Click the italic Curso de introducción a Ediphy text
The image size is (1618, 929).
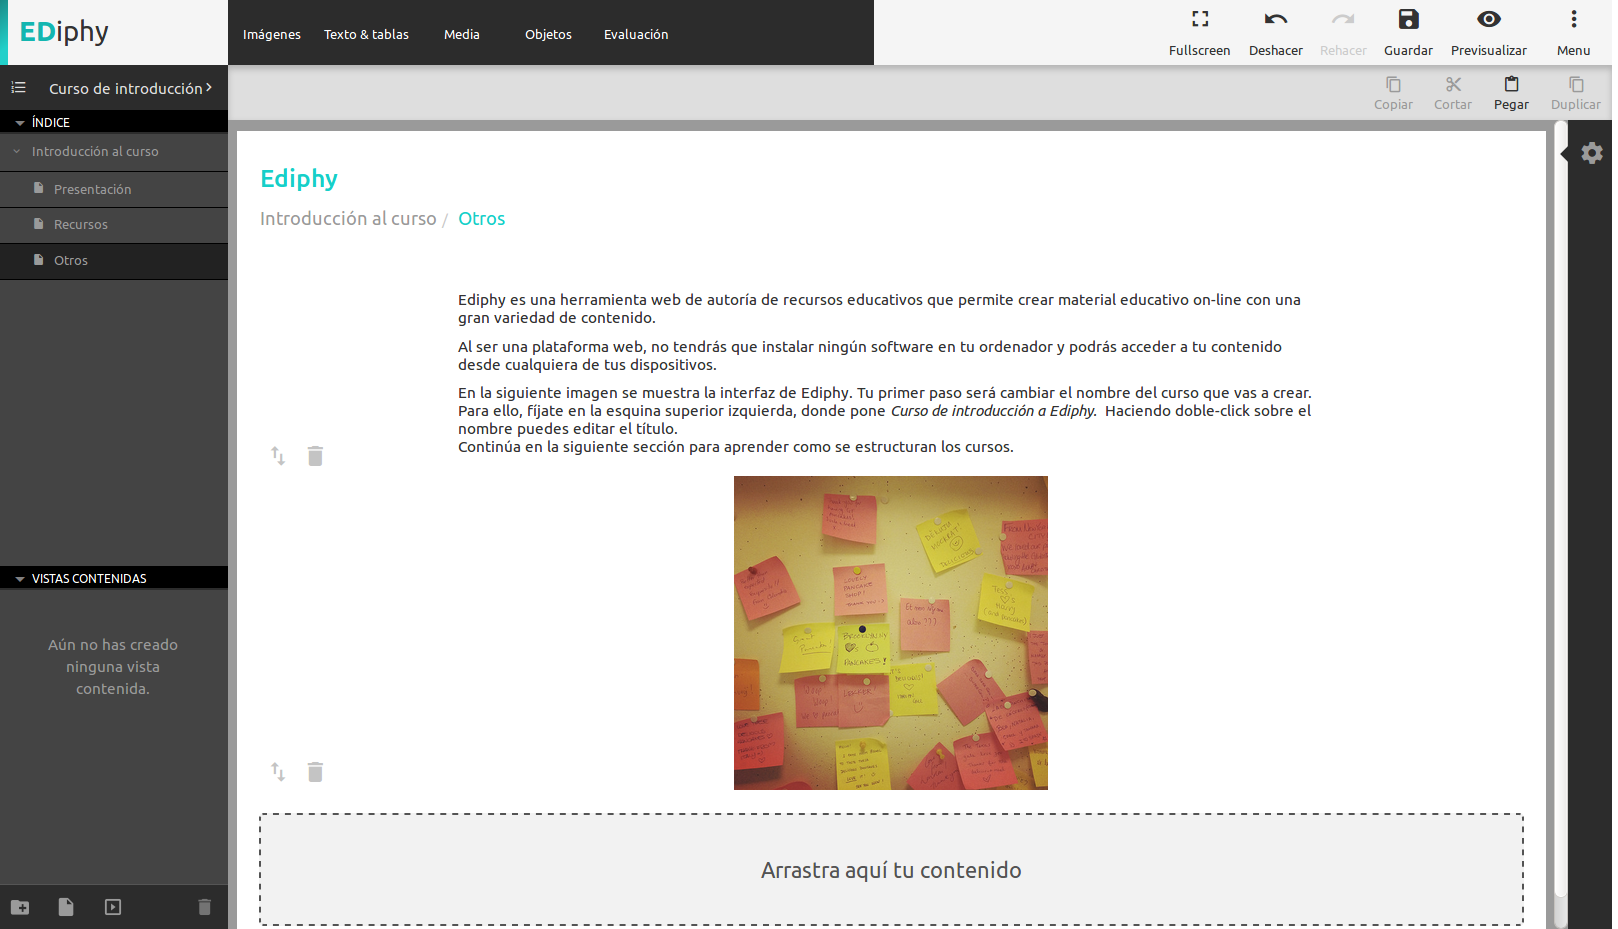coord(993,411)
